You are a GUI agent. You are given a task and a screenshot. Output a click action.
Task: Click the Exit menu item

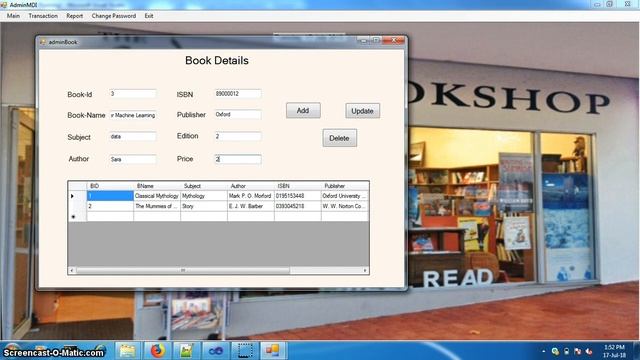tap(149, 16)
